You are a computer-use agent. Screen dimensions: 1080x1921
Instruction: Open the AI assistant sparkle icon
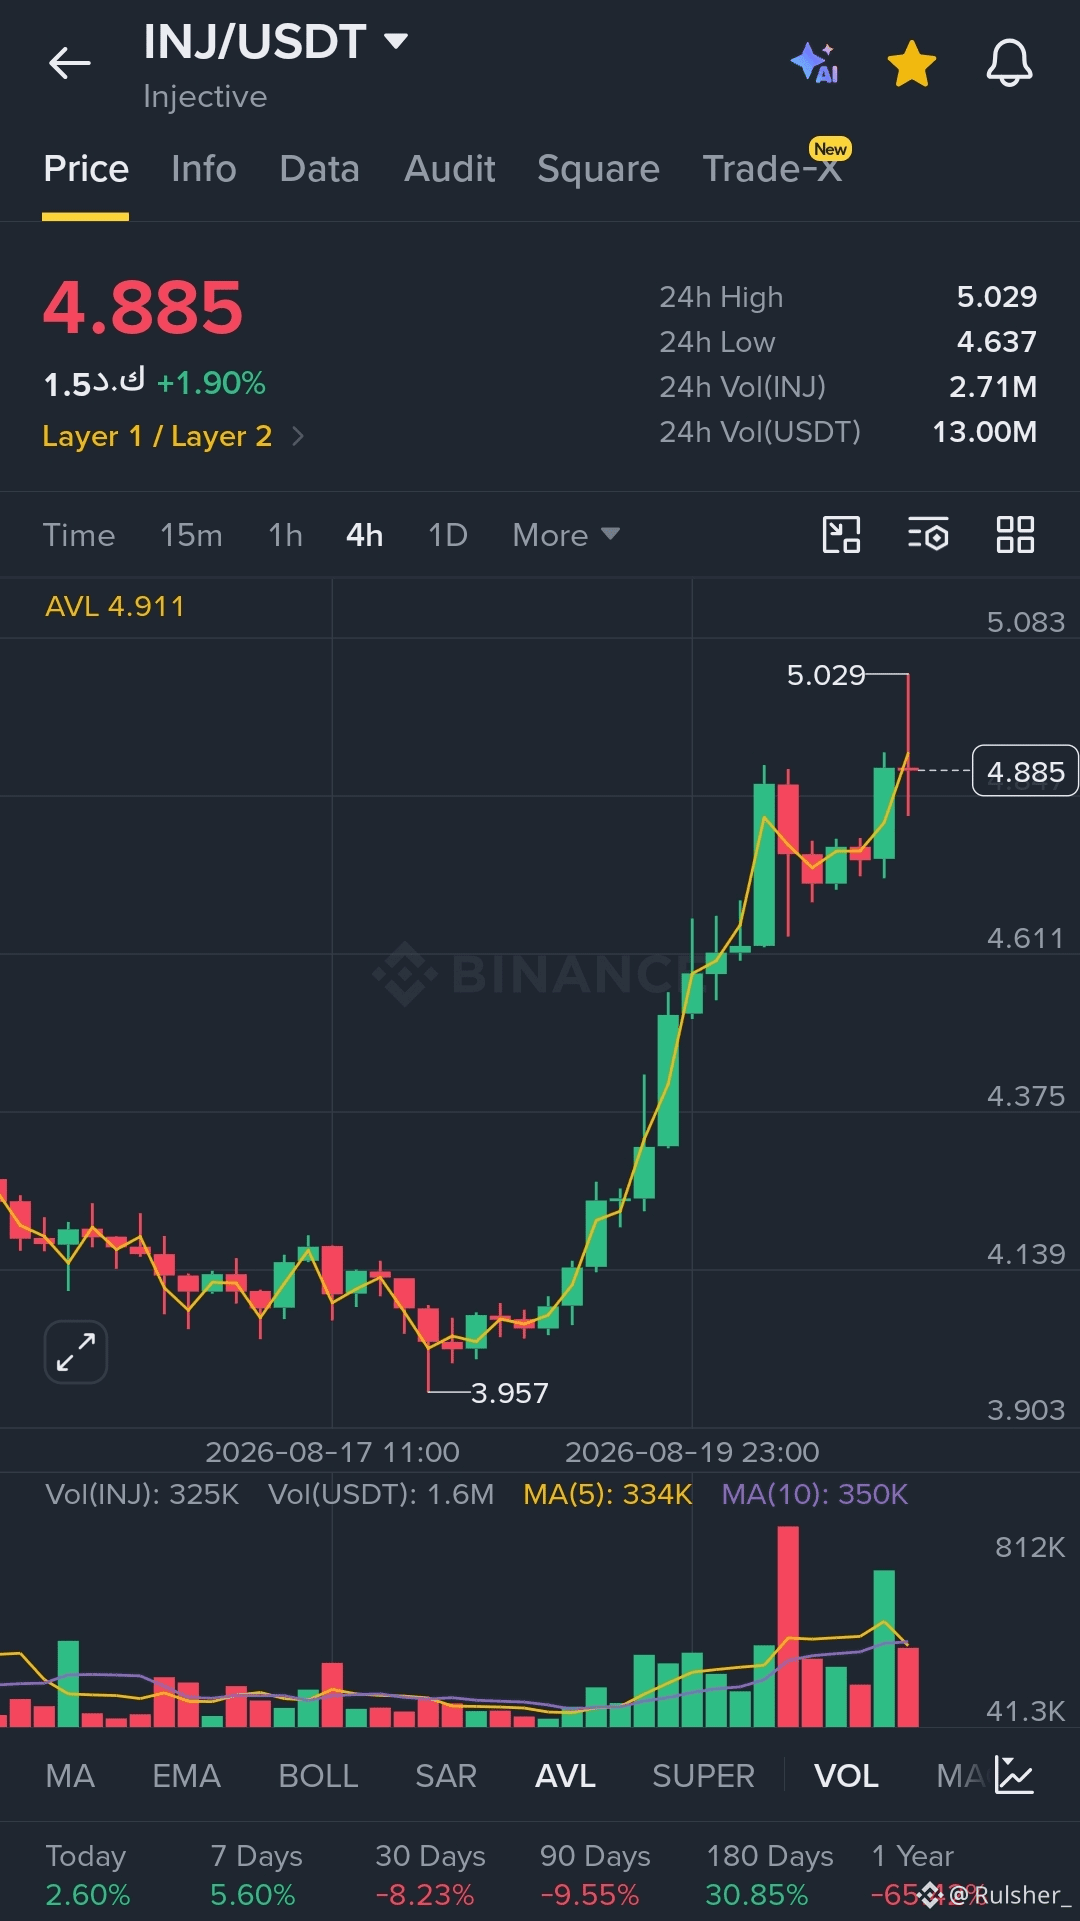click(x=815, y=63)
